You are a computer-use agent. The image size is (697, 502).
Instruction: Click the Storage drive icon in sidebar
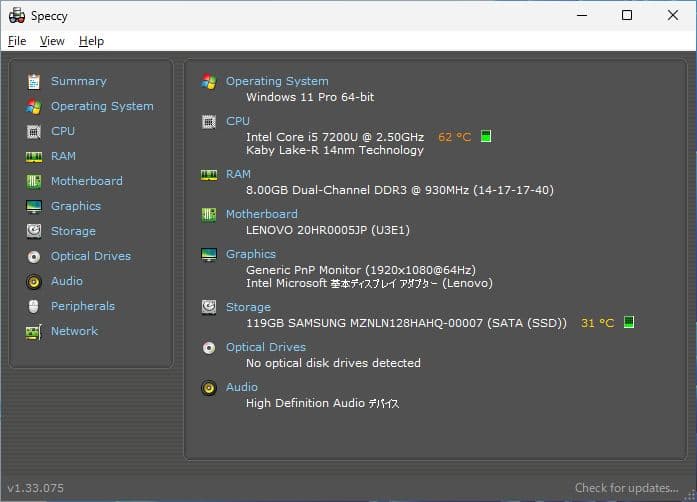click(34, 231)
